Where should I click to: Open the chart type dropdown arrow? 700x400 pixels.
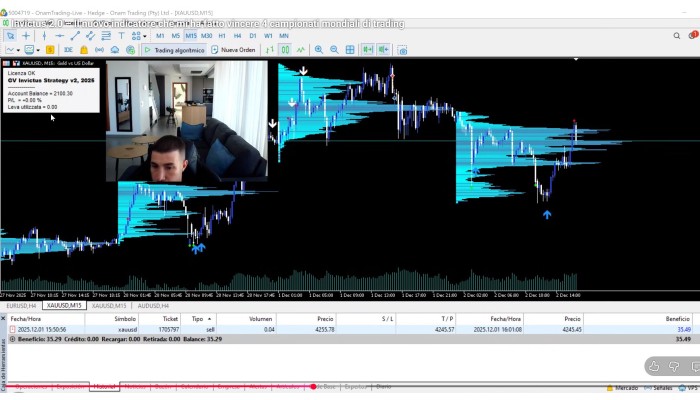pos(18,49)
